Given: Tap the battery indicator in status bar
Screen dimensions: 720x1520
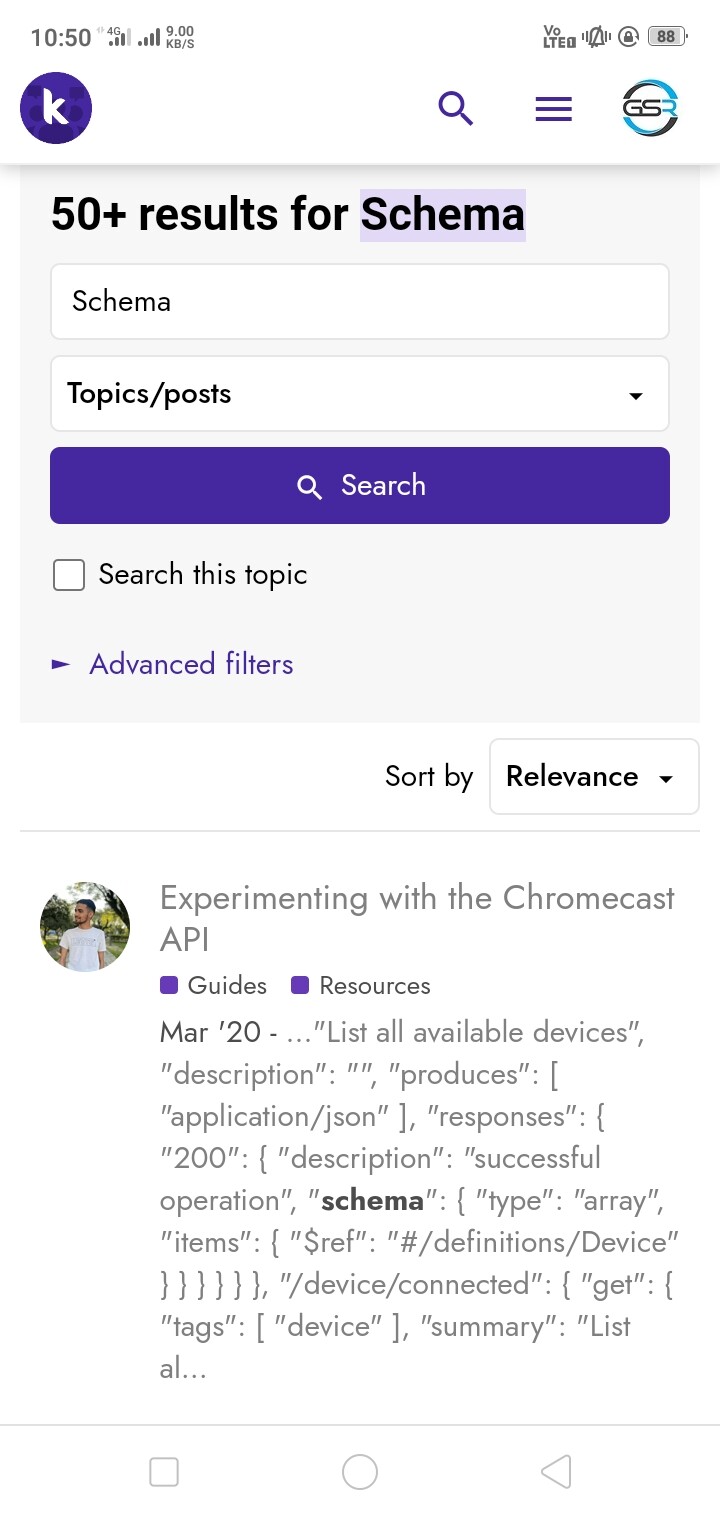Looking at the screenshot, I should (666, 37).
